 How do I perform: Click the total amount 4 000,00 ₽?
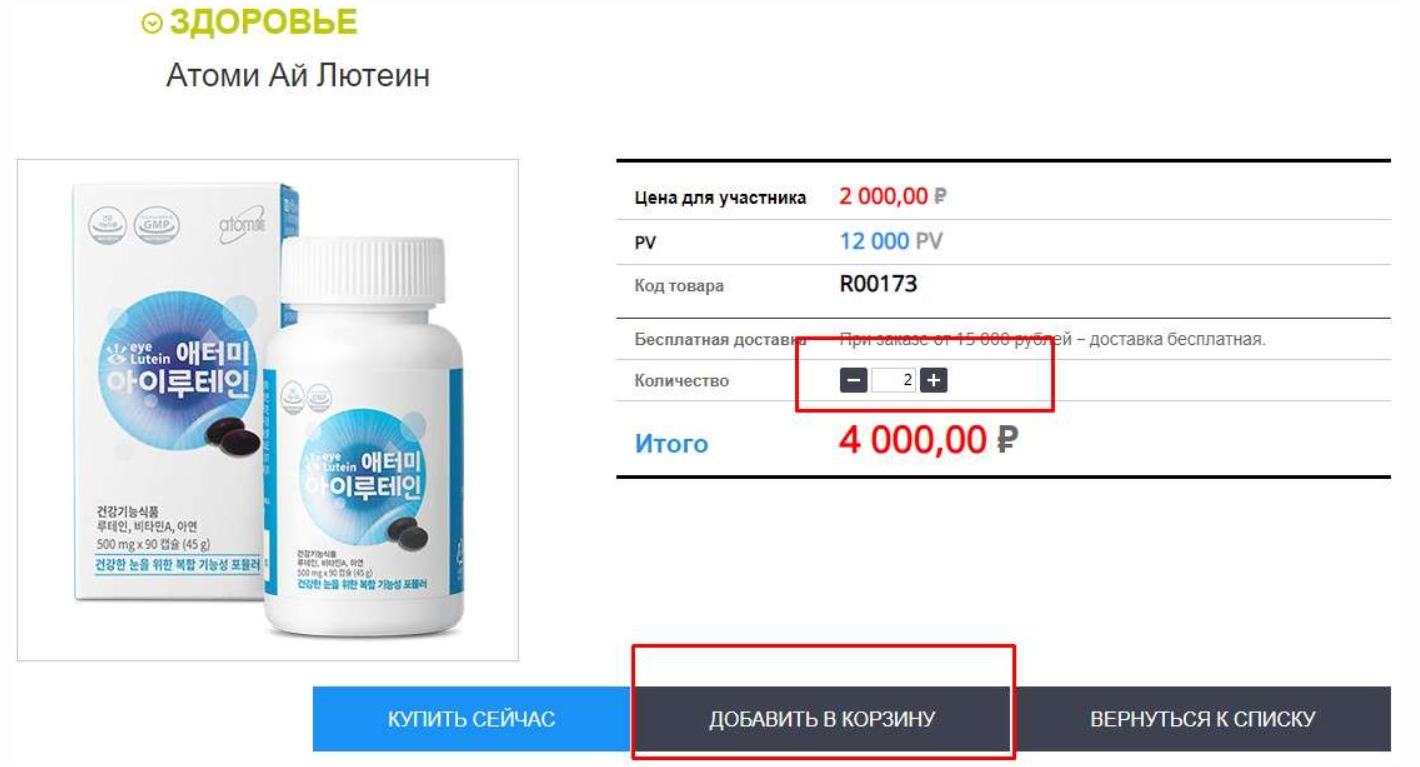(928, 440)
